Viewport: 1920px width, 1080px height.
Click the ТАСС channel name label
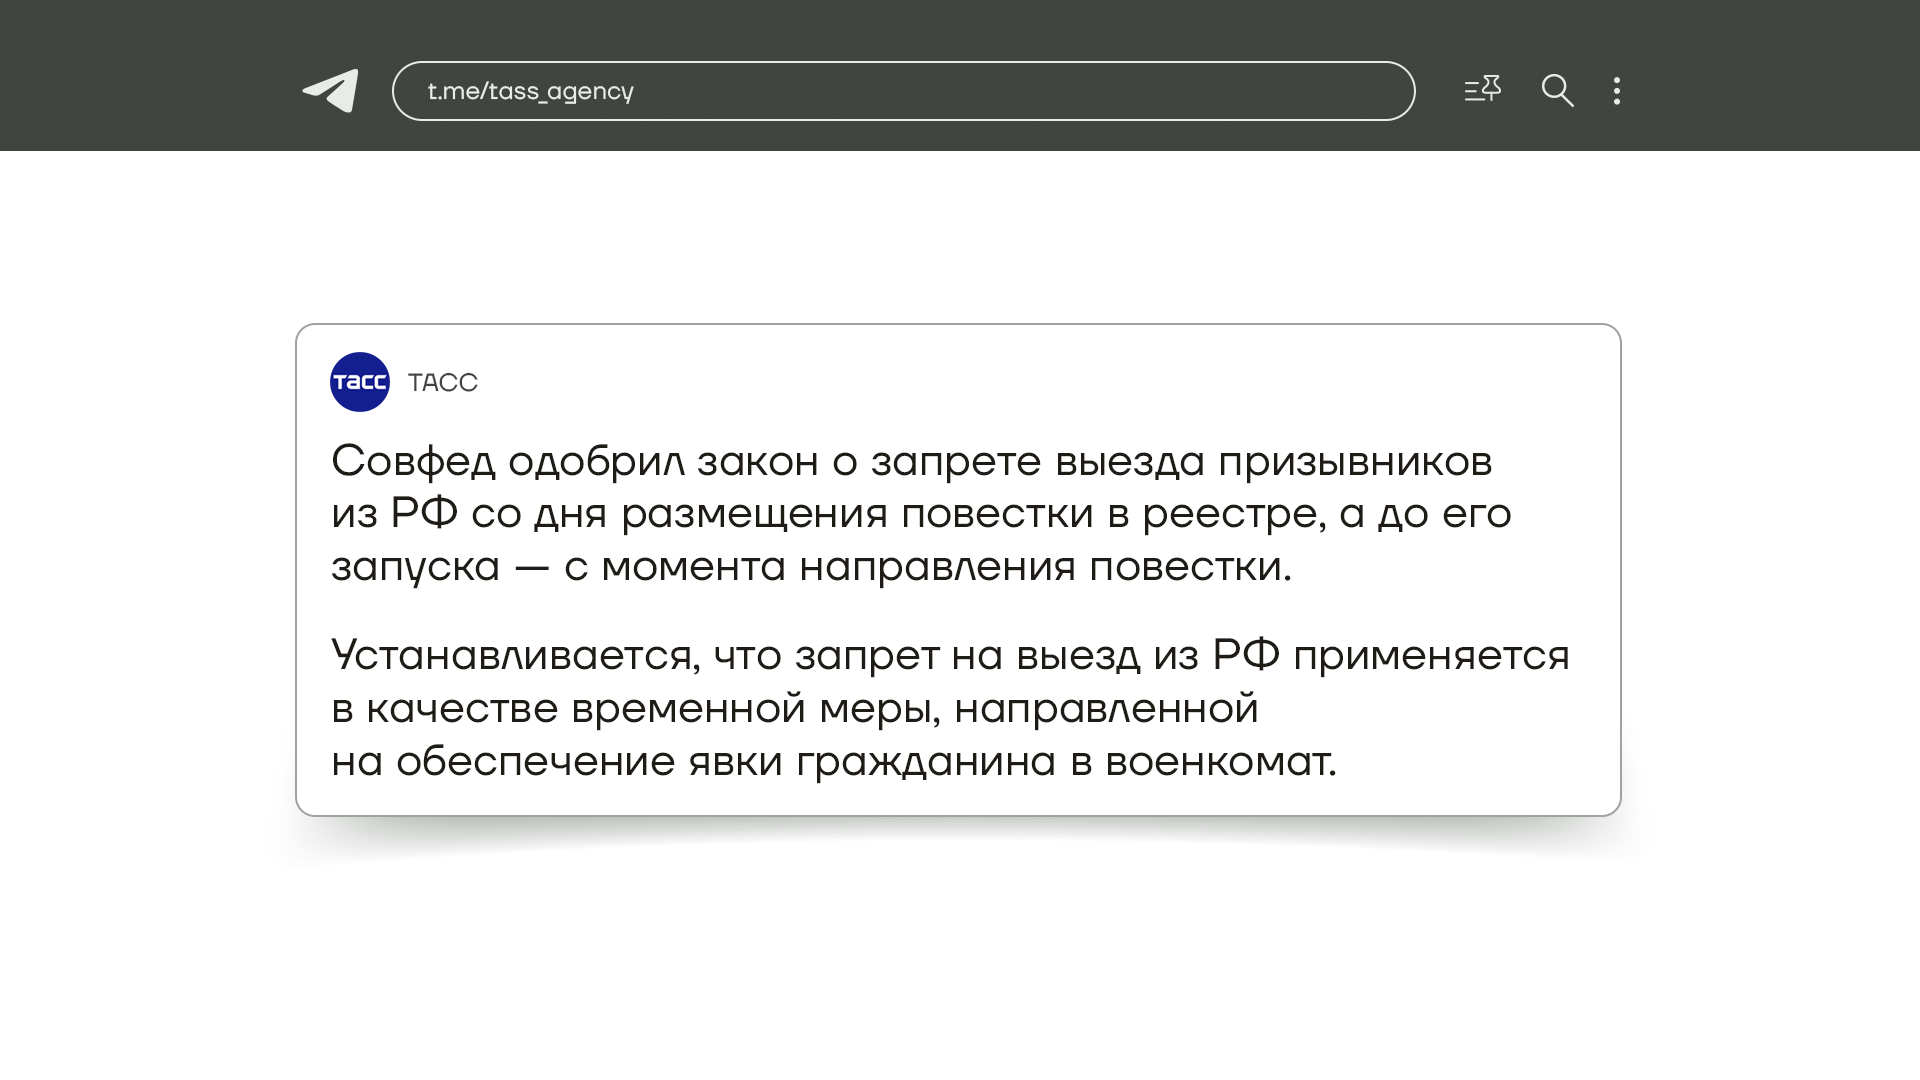coord(443,383)
